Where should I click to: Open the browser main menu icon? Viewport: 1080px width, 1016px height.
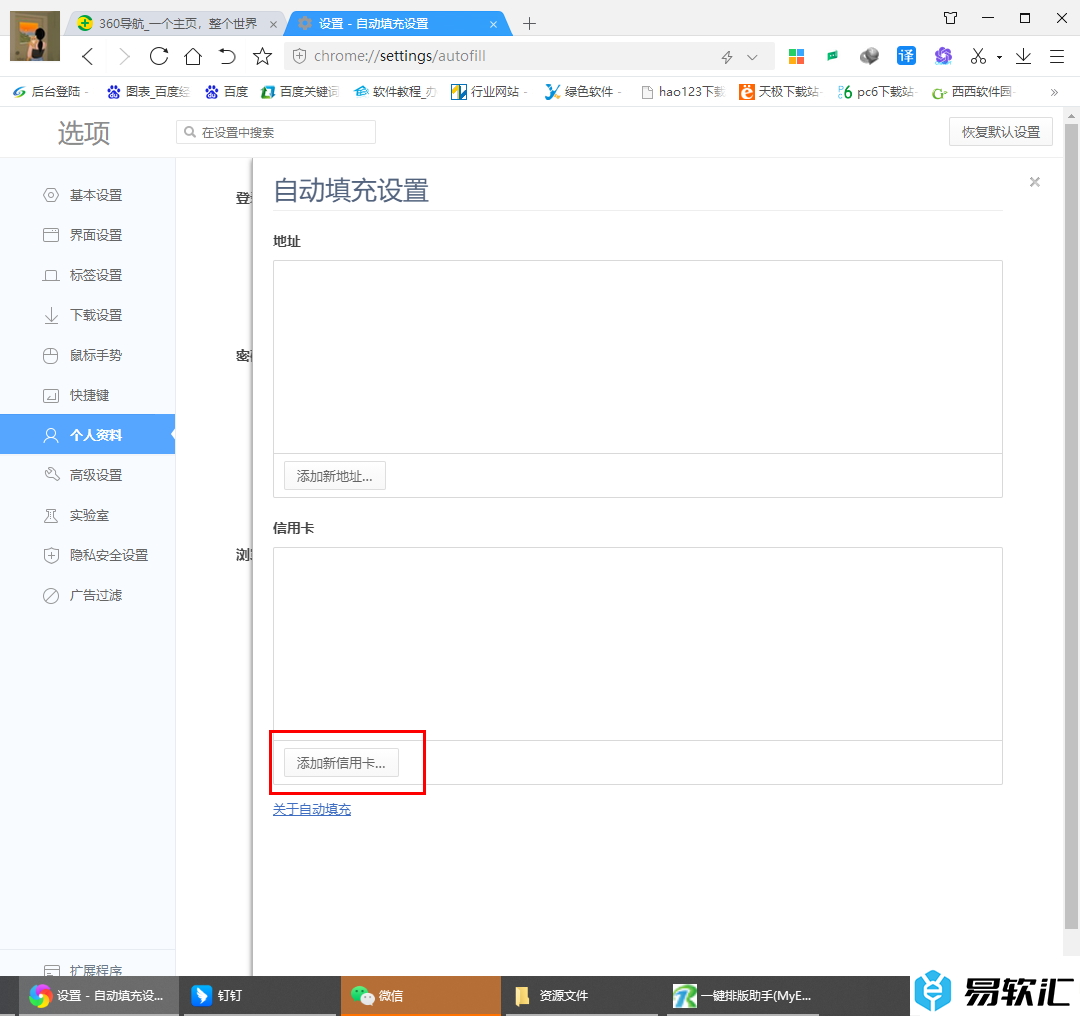[1057, 56]
